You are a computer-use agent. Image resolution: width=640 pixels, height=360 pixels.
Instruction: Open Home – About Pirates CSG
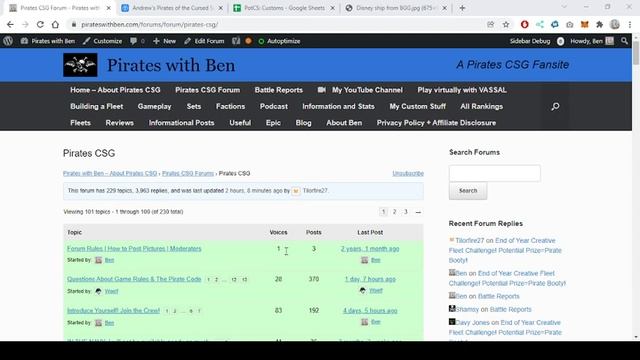tap(115, 90)
